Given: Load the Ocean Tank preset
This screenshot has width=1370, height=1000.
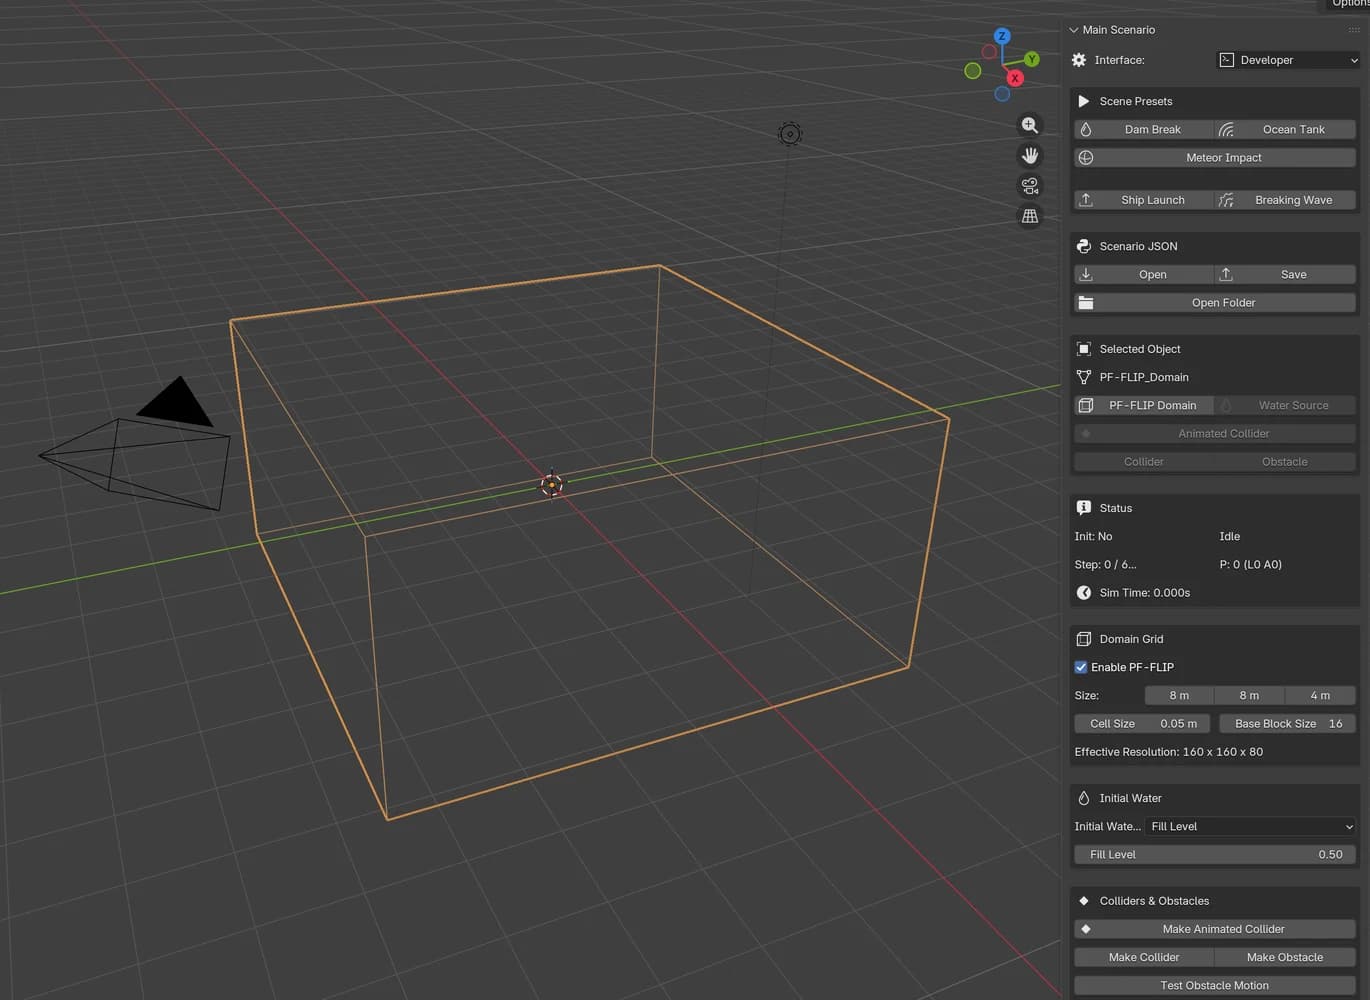Looking at the screenshot, I should (x=1285, y=129).
